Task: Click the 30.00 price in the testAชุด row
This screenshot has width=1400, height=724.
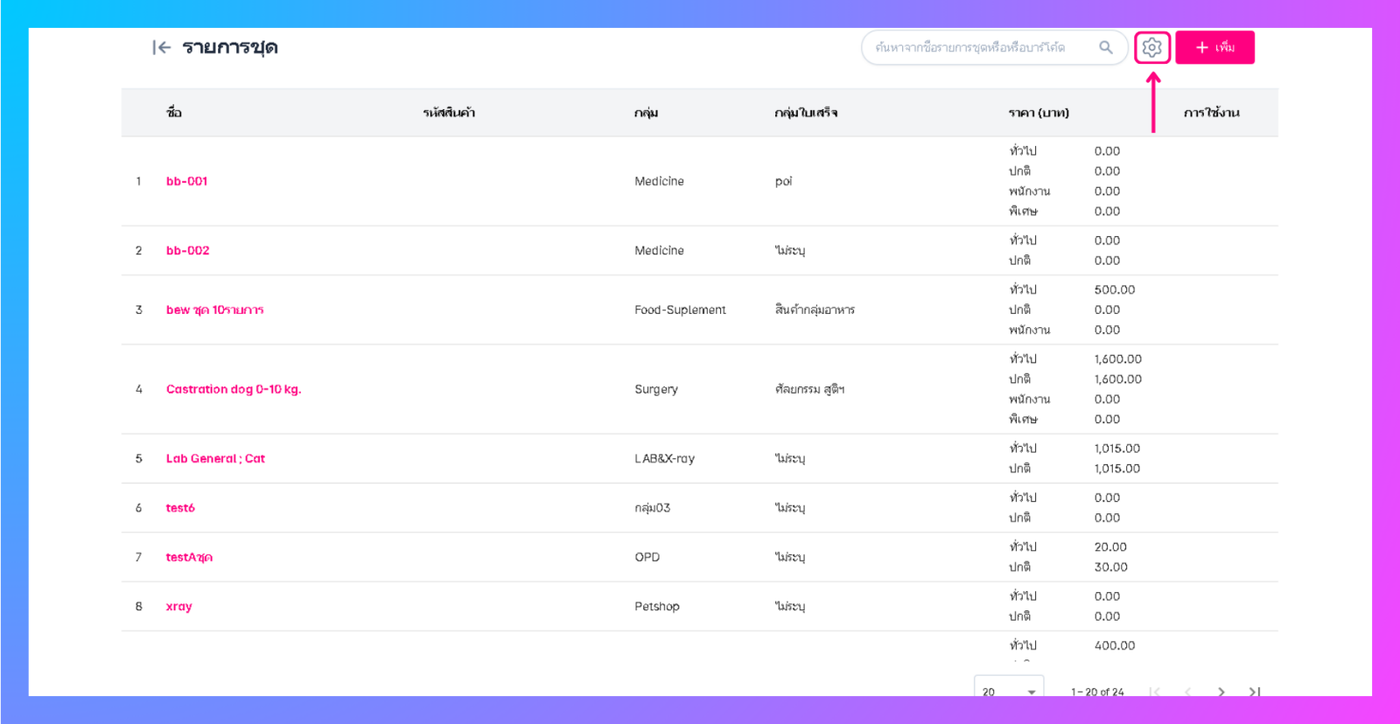Action: click(x=1110, y=567)
